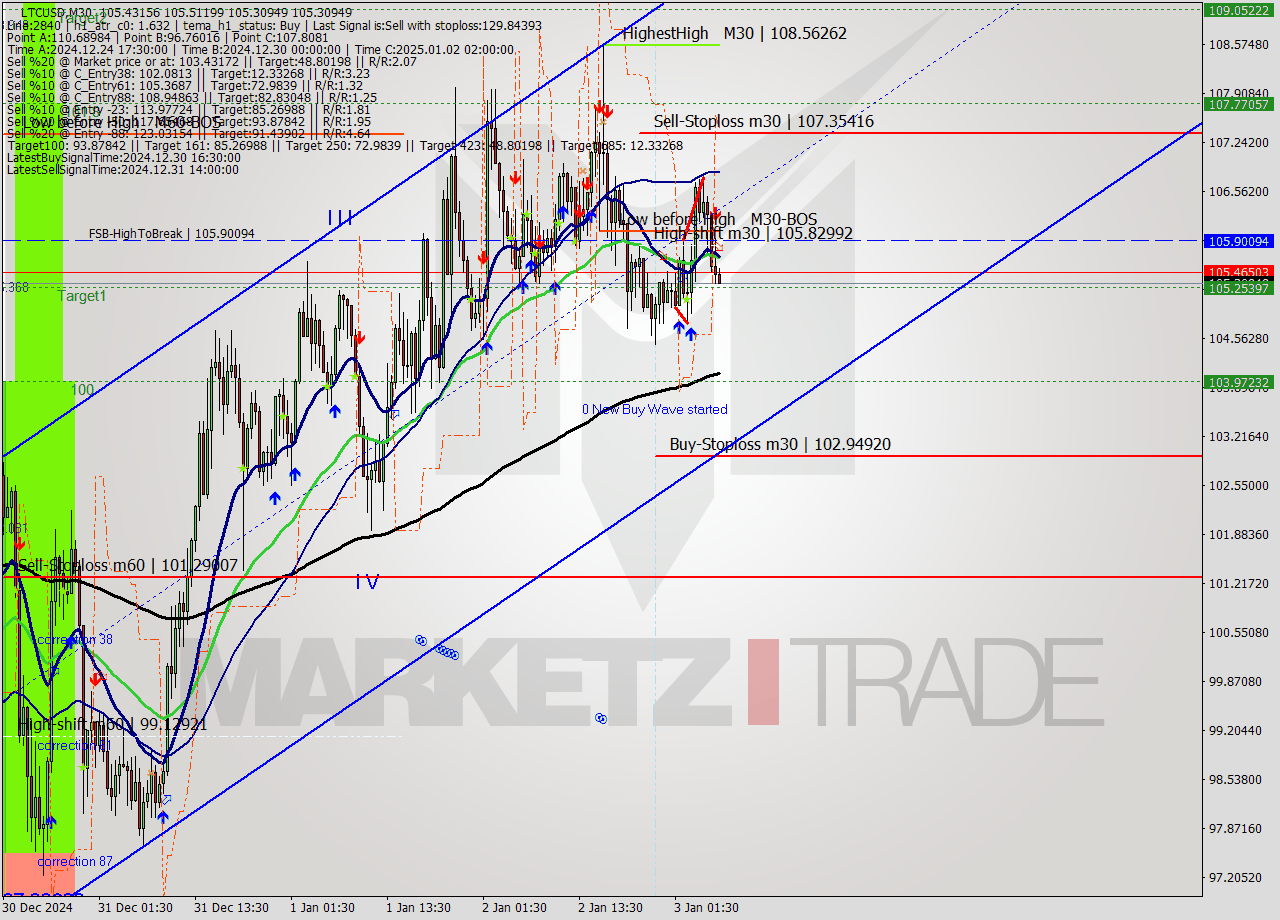Click the 1 Jan 13:30 time axis label

pyautogui.click(x=419, y=908)
